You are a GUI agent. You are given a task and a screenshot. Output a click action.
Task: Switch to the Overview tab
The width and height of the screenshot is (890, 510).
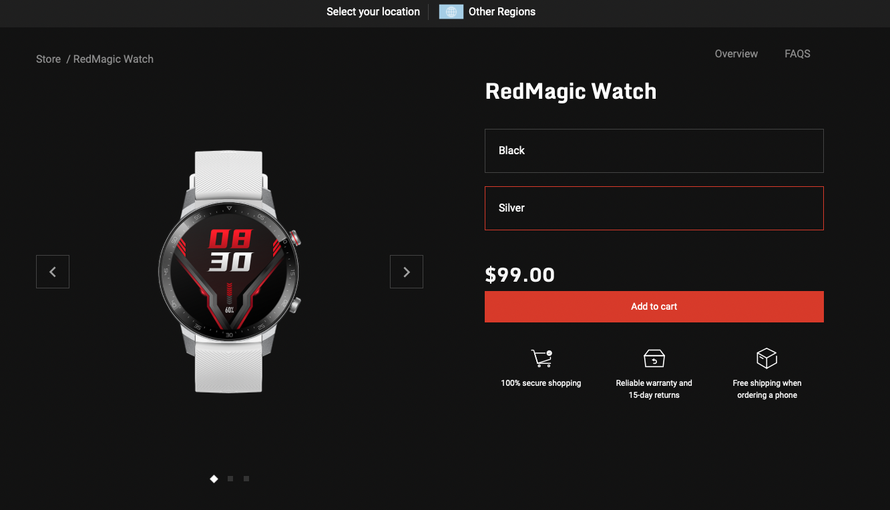736,54
